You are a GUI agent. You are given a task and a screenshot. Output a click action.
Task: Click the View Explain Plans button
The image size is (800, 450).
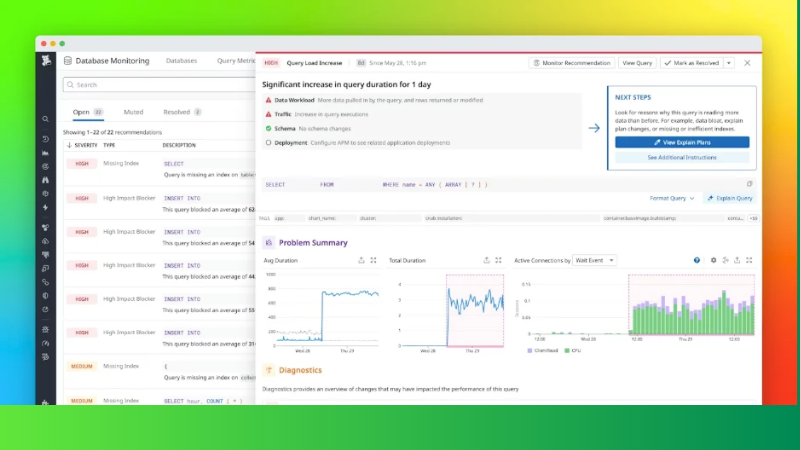(x=681, y=143)
